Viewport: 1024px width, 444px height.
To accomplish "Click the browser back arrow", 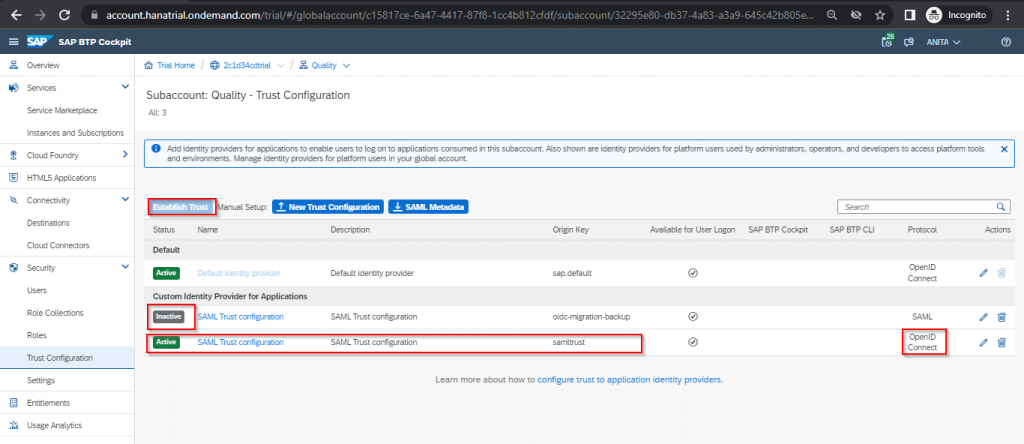I will point(16,14).
